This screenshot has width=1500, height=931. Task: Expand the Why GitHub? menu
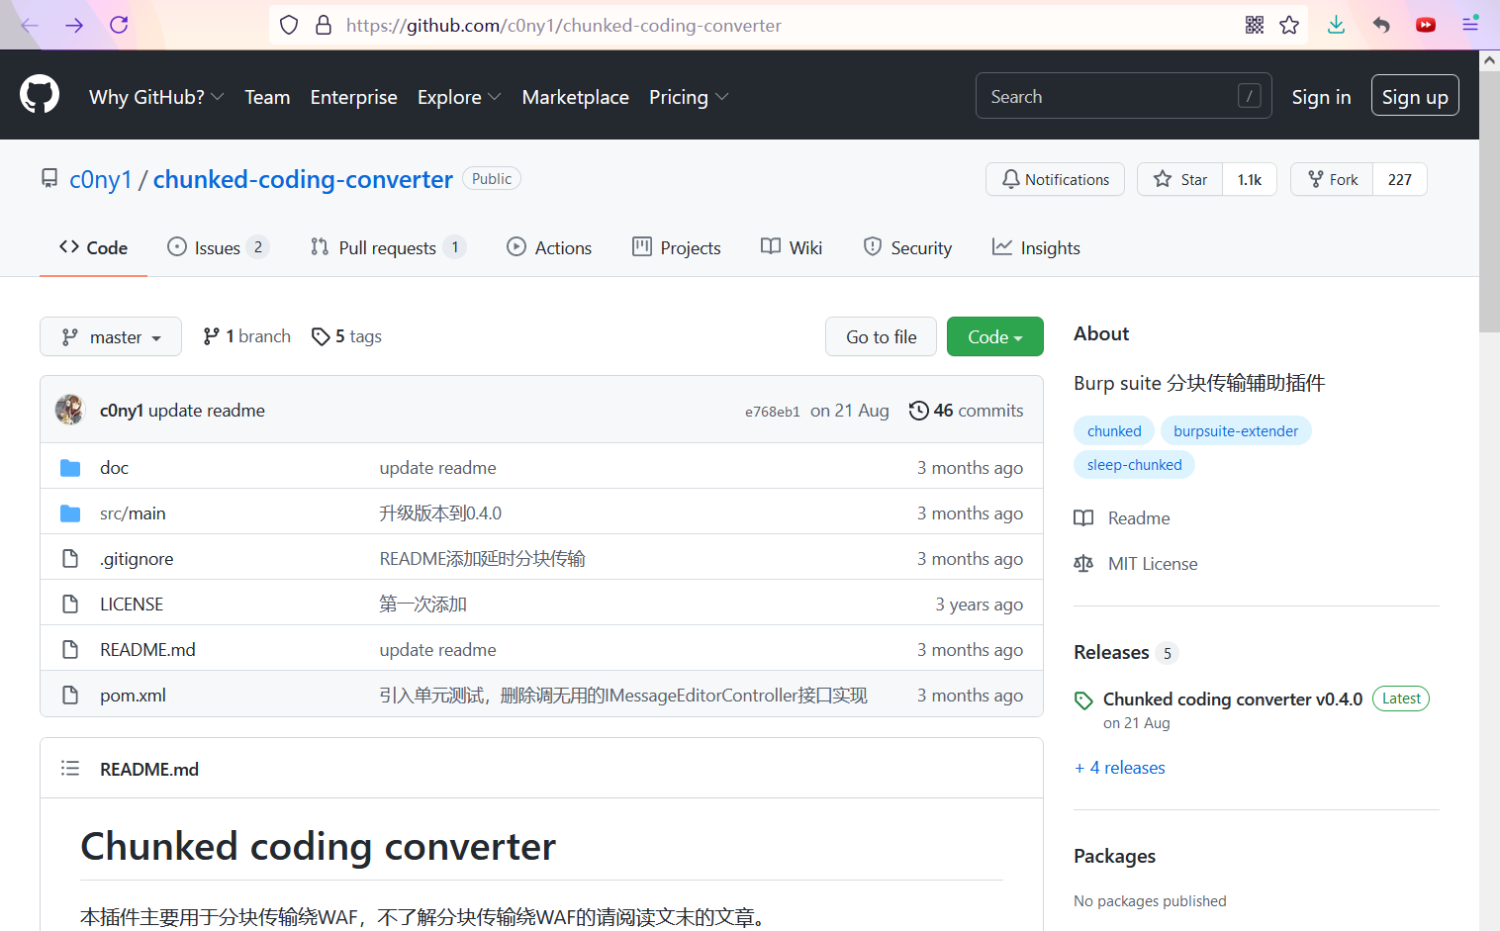(156, 97)
